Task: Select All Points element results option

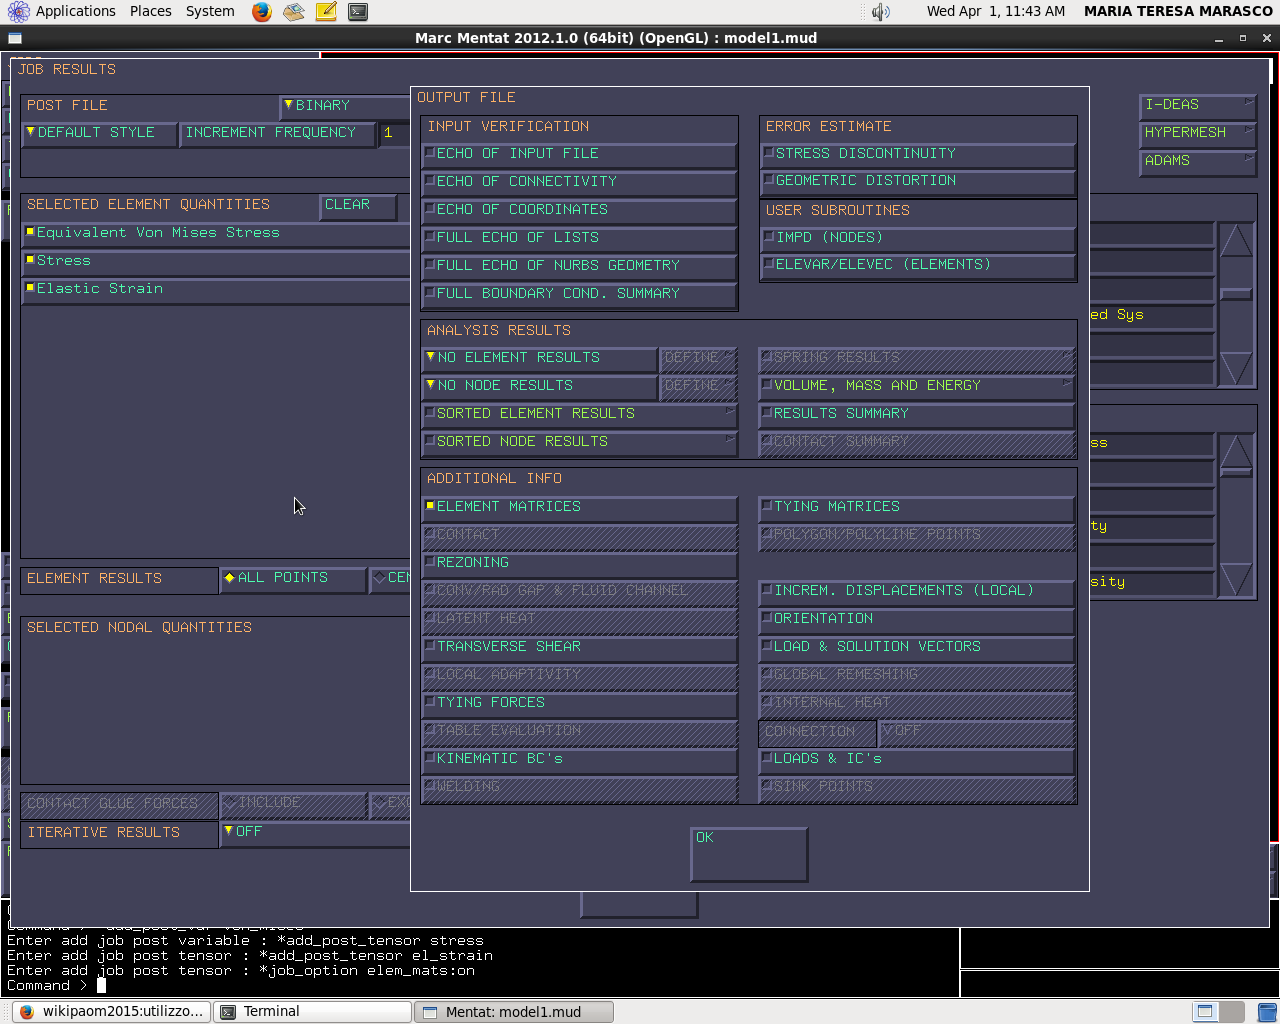Action: pyautogui.click(x=292, y=579)
